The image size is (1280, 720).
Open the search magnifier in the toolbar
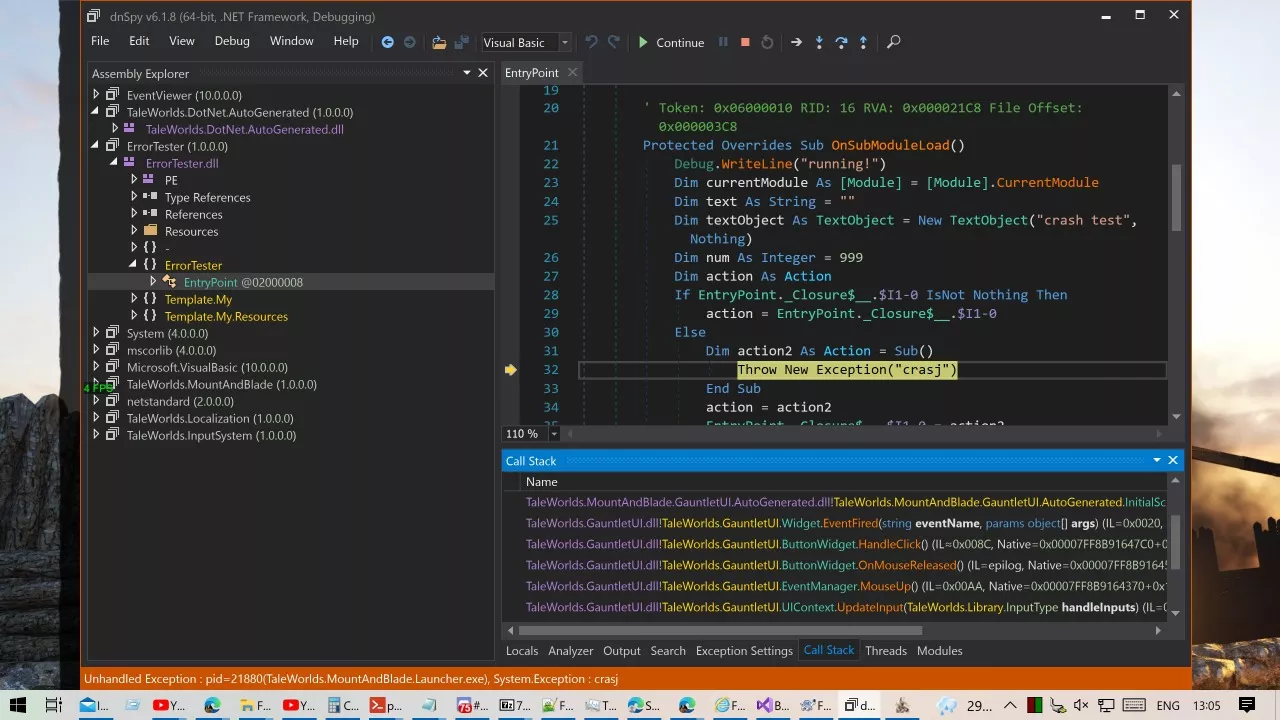(x=894, y=42)
